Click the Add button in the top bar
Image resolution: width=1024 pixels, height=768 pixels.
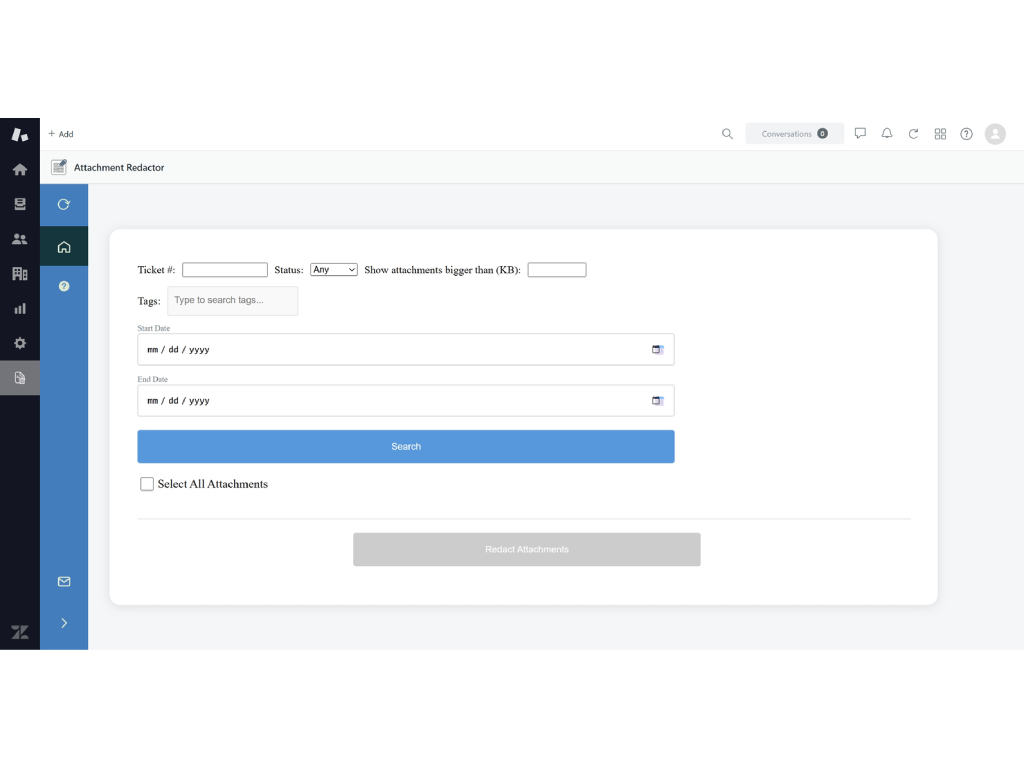[x=61, y=134]
